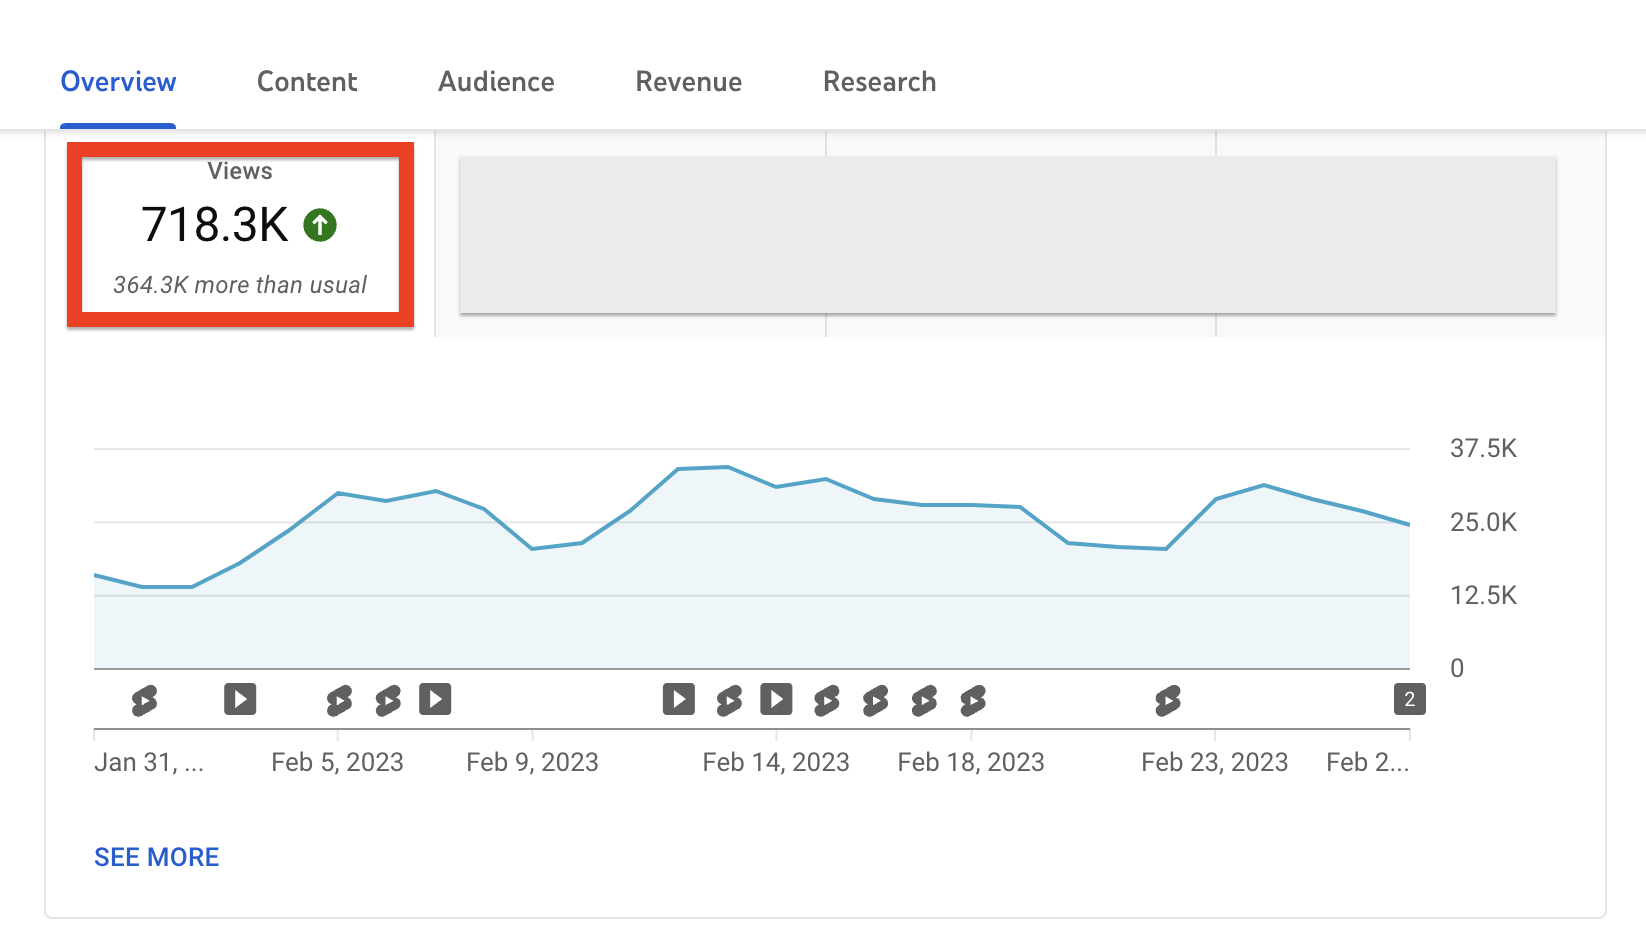
Task: Select the Views metric card
Action: coord(240,234)
